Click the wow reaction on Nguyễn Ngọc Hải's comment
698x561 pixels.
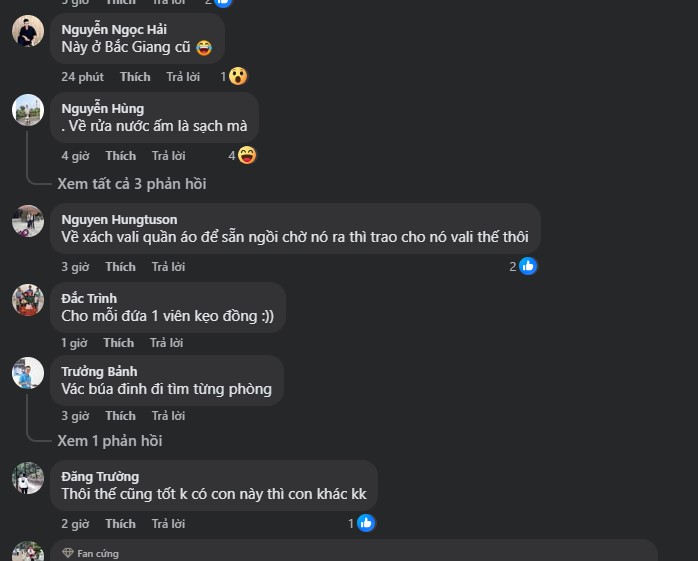click(237, 76)
